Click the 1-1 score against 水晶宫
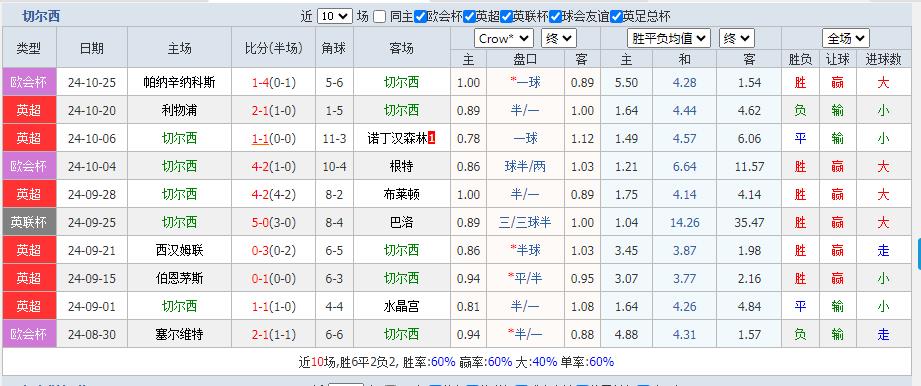Screen dimensions: 921x386 (x=261, y=307)
